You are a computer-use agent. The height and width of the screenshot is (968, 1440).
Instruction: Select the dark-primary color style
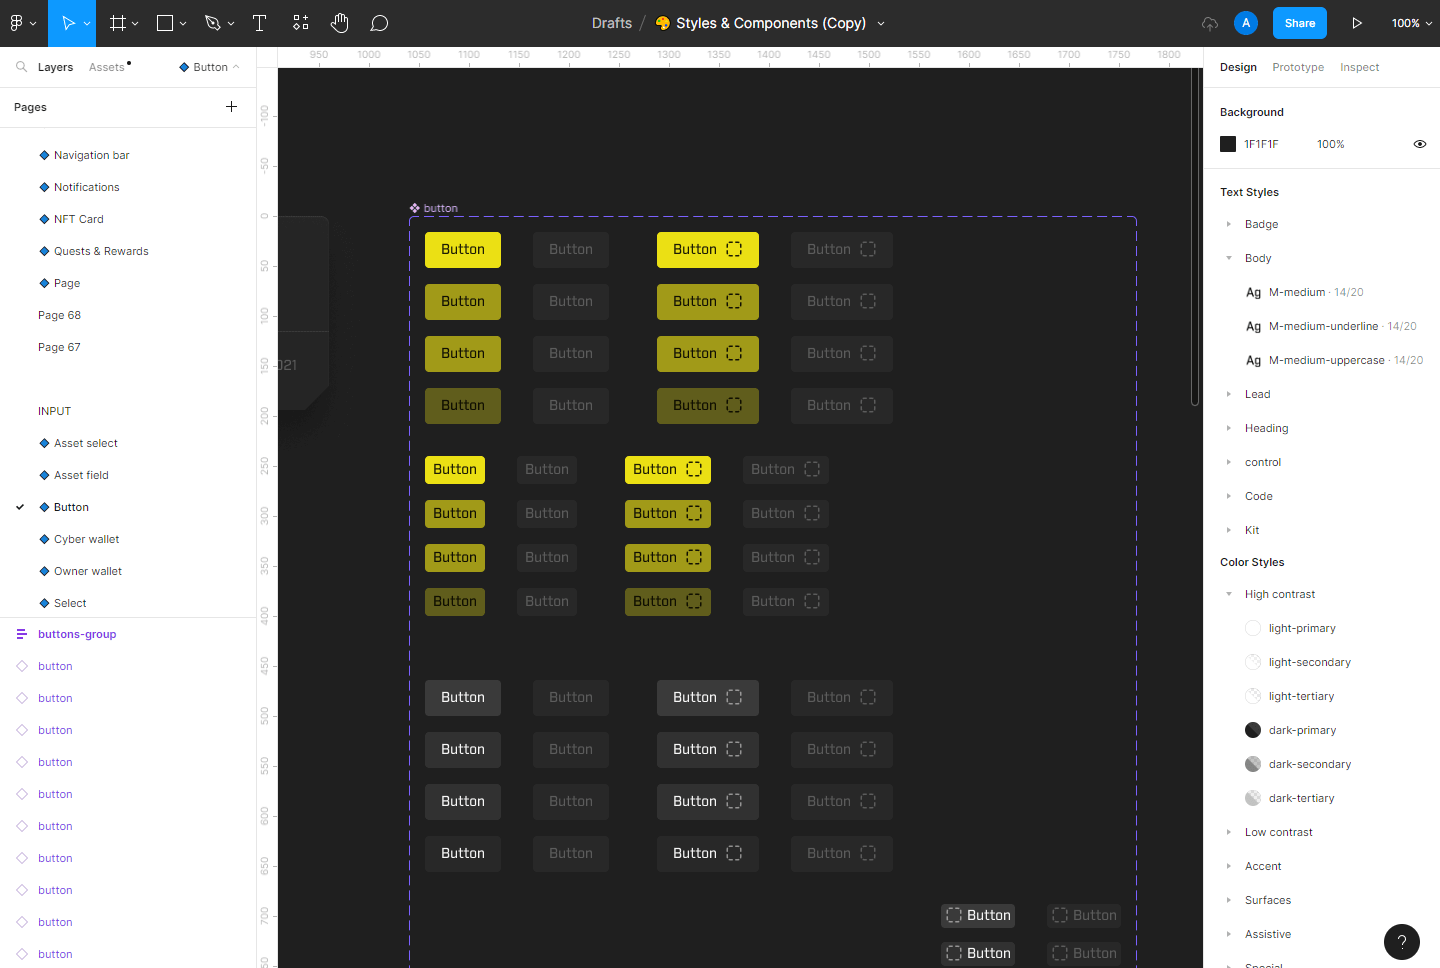[1301, 730]
